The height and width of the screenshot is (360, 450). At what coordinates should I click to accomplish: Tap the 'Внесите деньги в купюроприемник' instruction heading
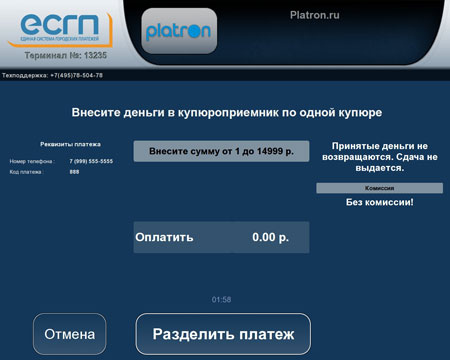click(x=227, y=112)
